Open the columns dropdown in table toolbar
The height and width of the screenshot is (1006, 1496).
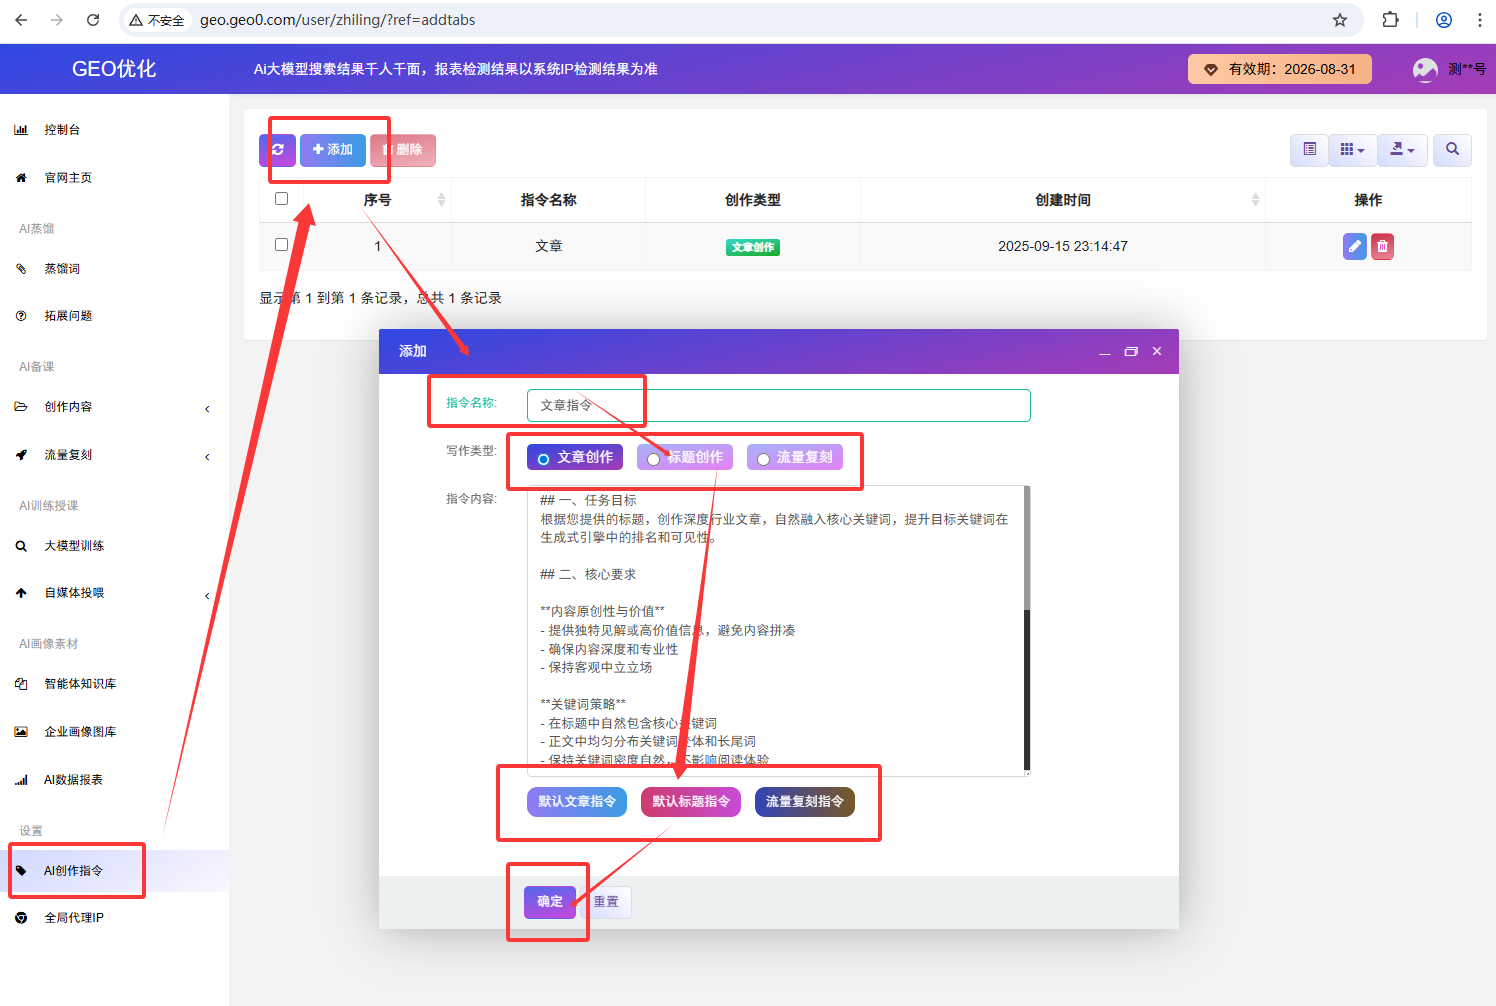click(x=1352, y=150)
